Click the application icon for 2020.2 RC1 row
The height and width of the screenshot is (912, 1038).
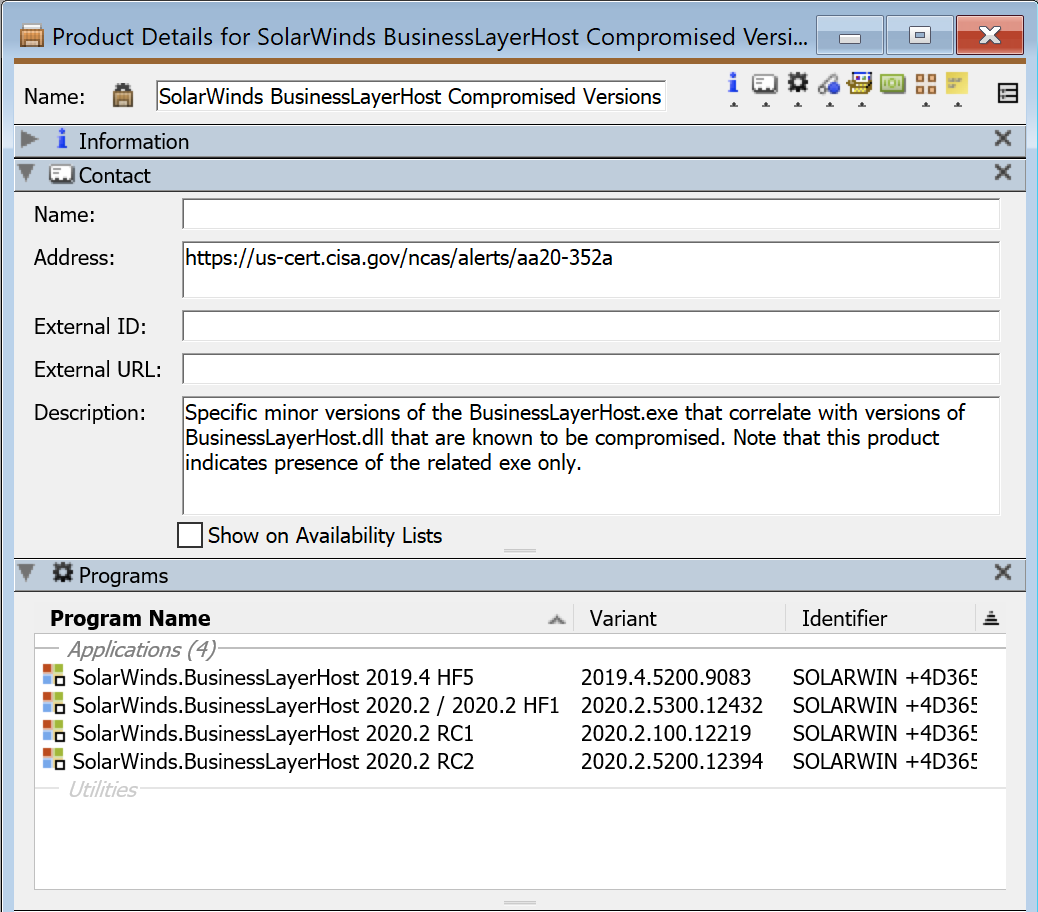click(x=54, y=732)
